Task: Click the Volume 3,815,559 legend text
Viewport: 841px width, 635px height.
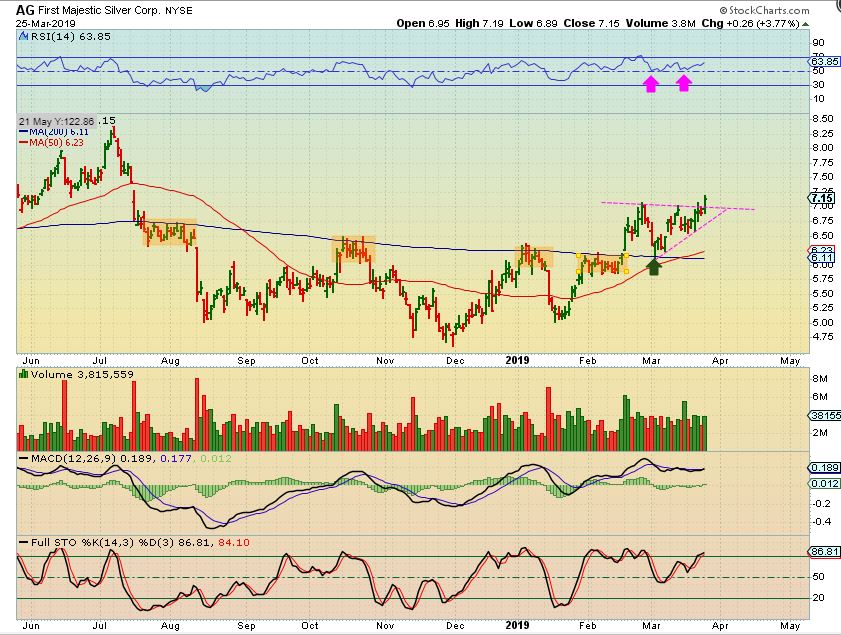Action: tap(82, 374)
